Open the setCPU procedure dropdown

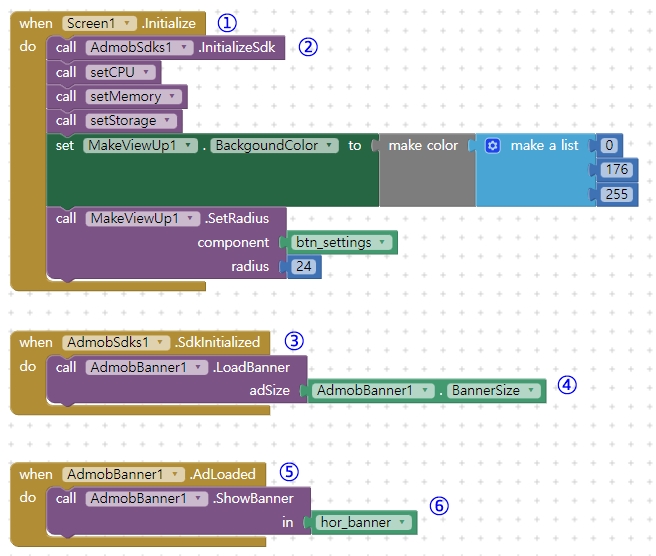click(120, 72)
